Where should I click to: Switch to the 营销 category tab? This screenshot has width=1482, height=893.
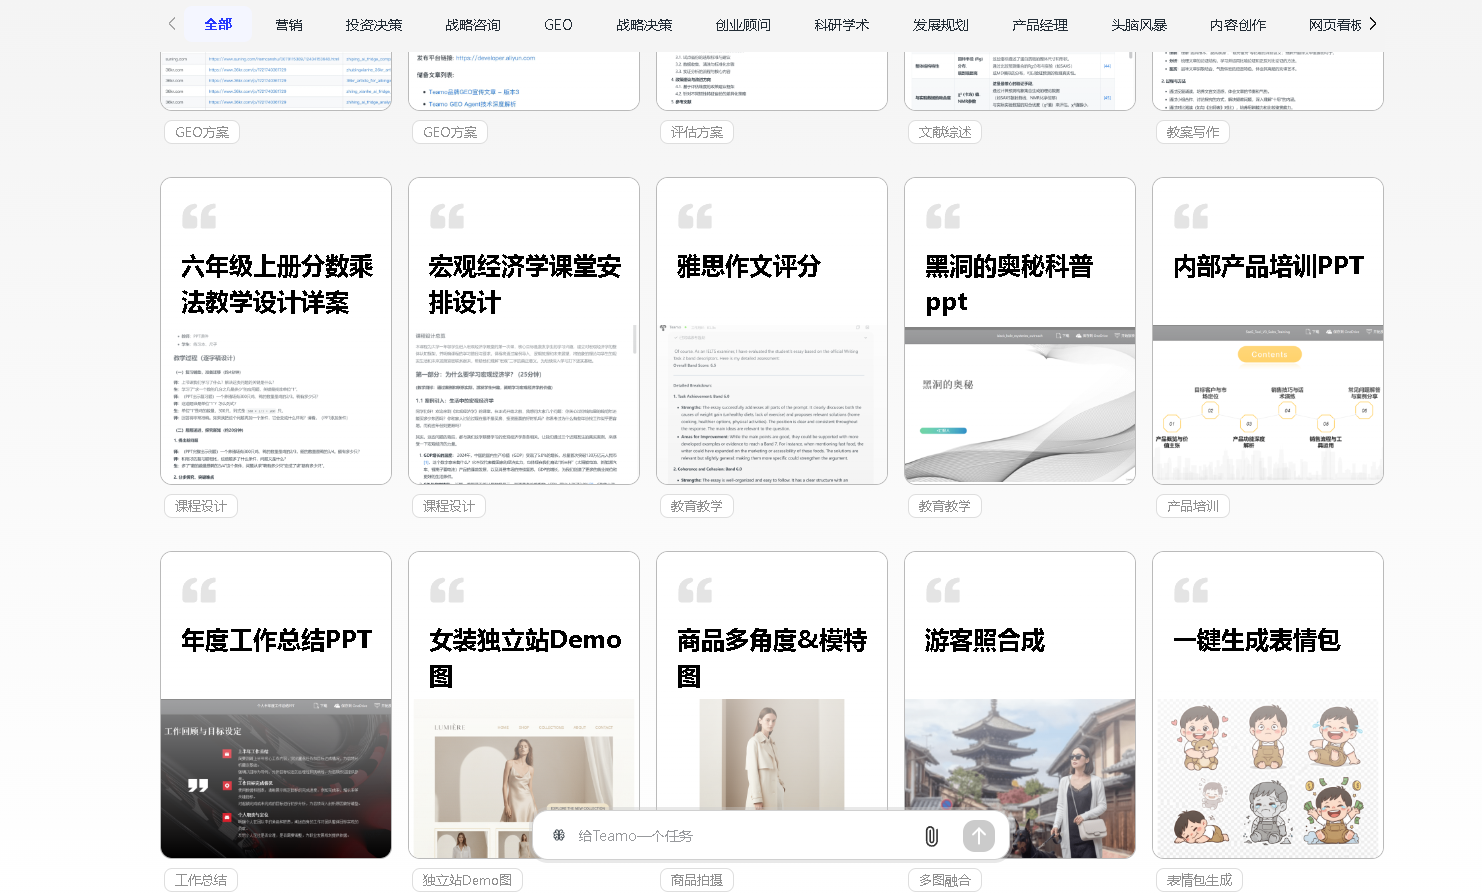pos(290,24)
